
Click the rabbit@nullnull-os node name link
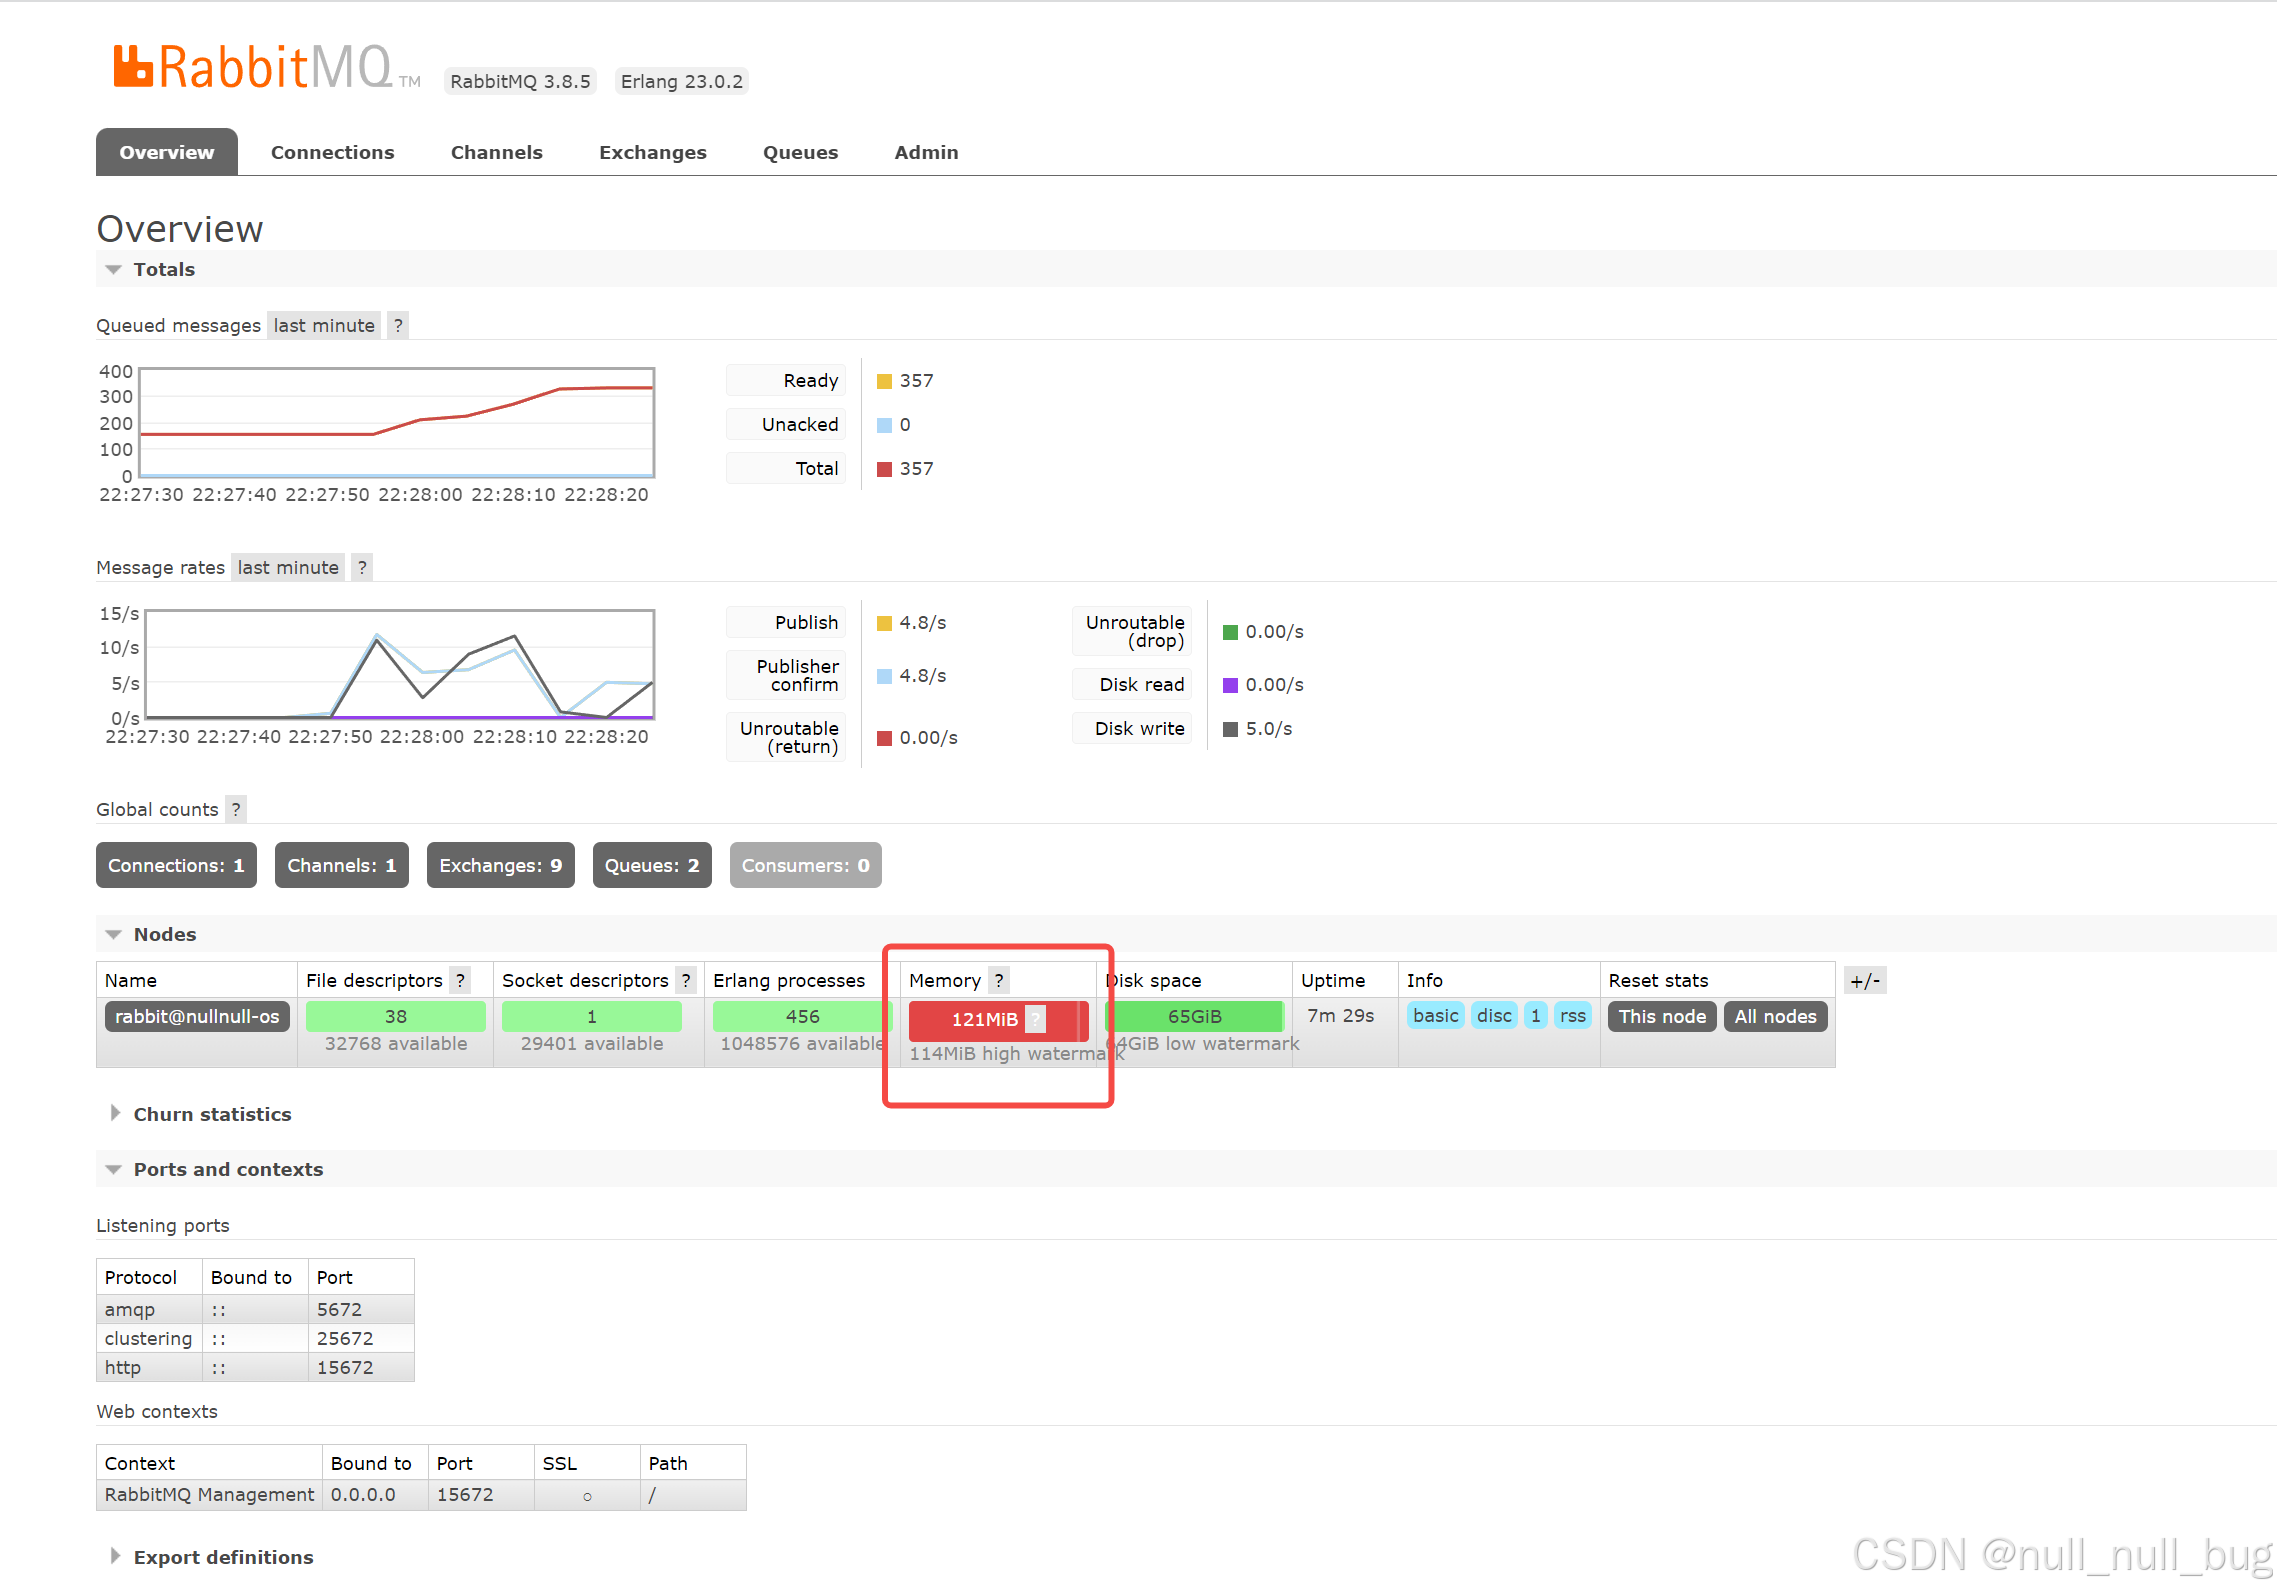click(x=196, y=1017)
